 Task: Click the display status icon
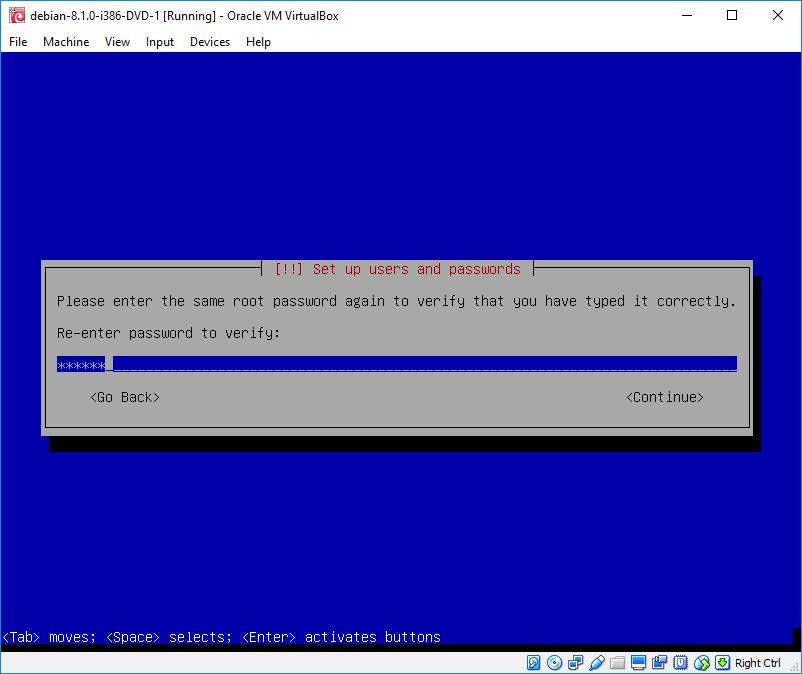(x=638, y=663)
